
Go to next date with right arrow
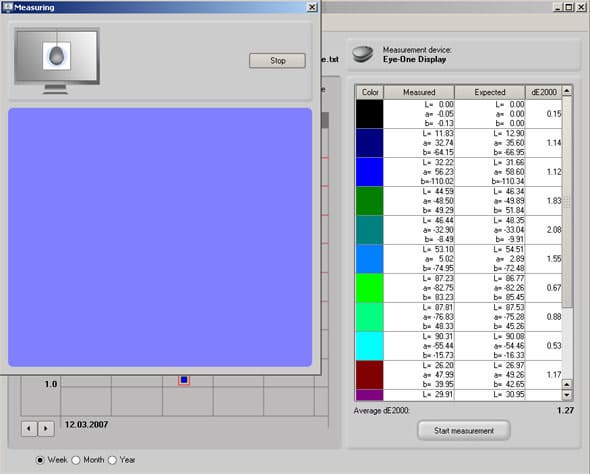click(x=46, y=428)
